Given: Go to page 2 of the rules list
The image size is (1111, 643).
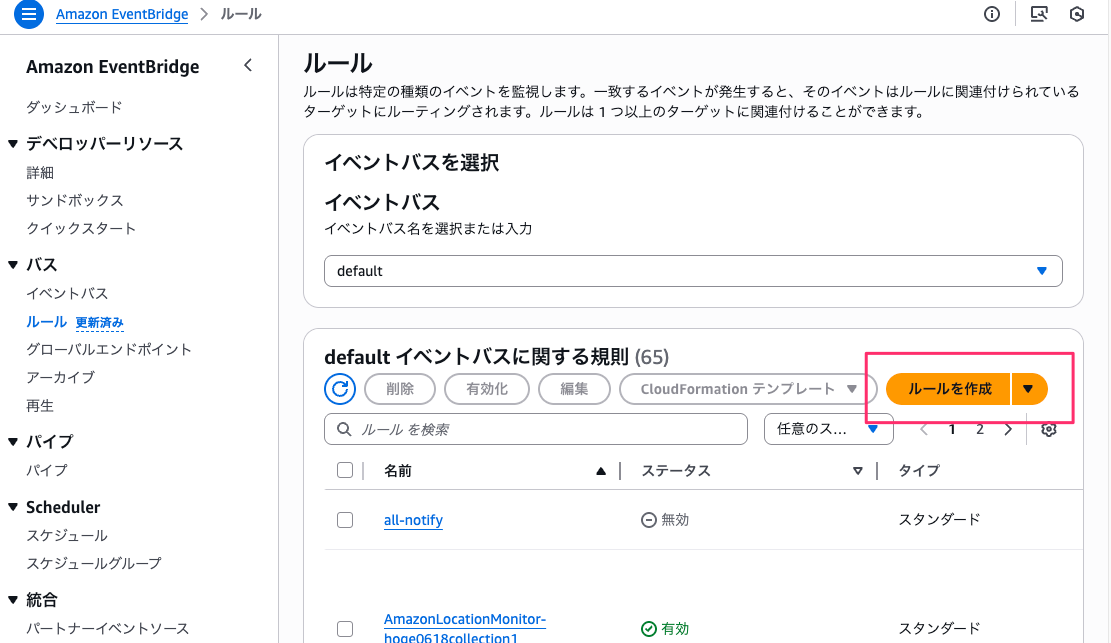Looking at the screenshot, I should click(x=978, y=429).
